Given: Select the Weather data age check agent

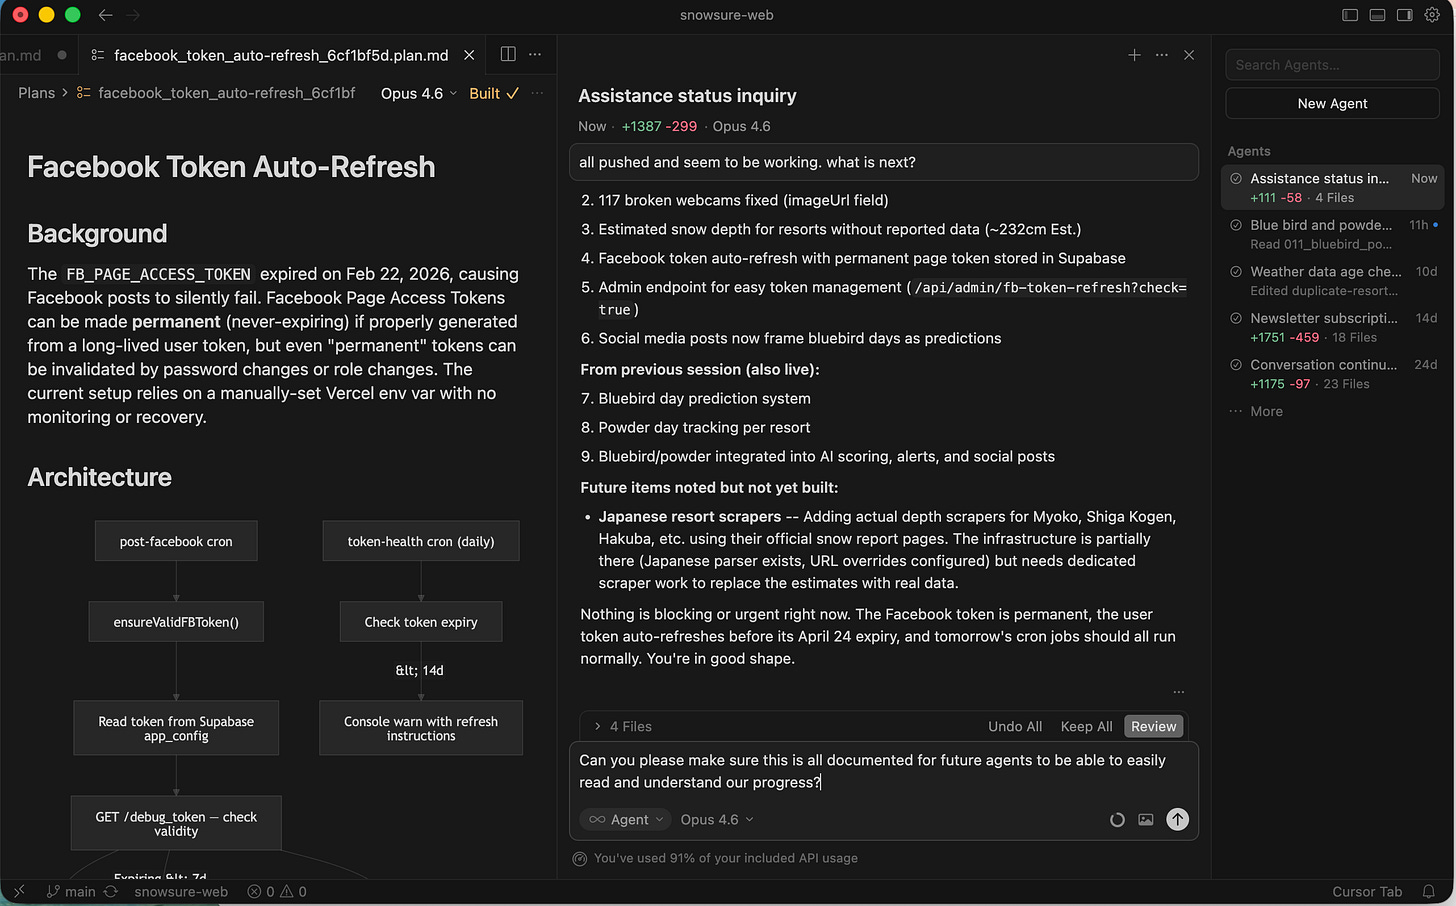Looking at the screenshot, I should pyautogui.click(x=1333, y=280).
